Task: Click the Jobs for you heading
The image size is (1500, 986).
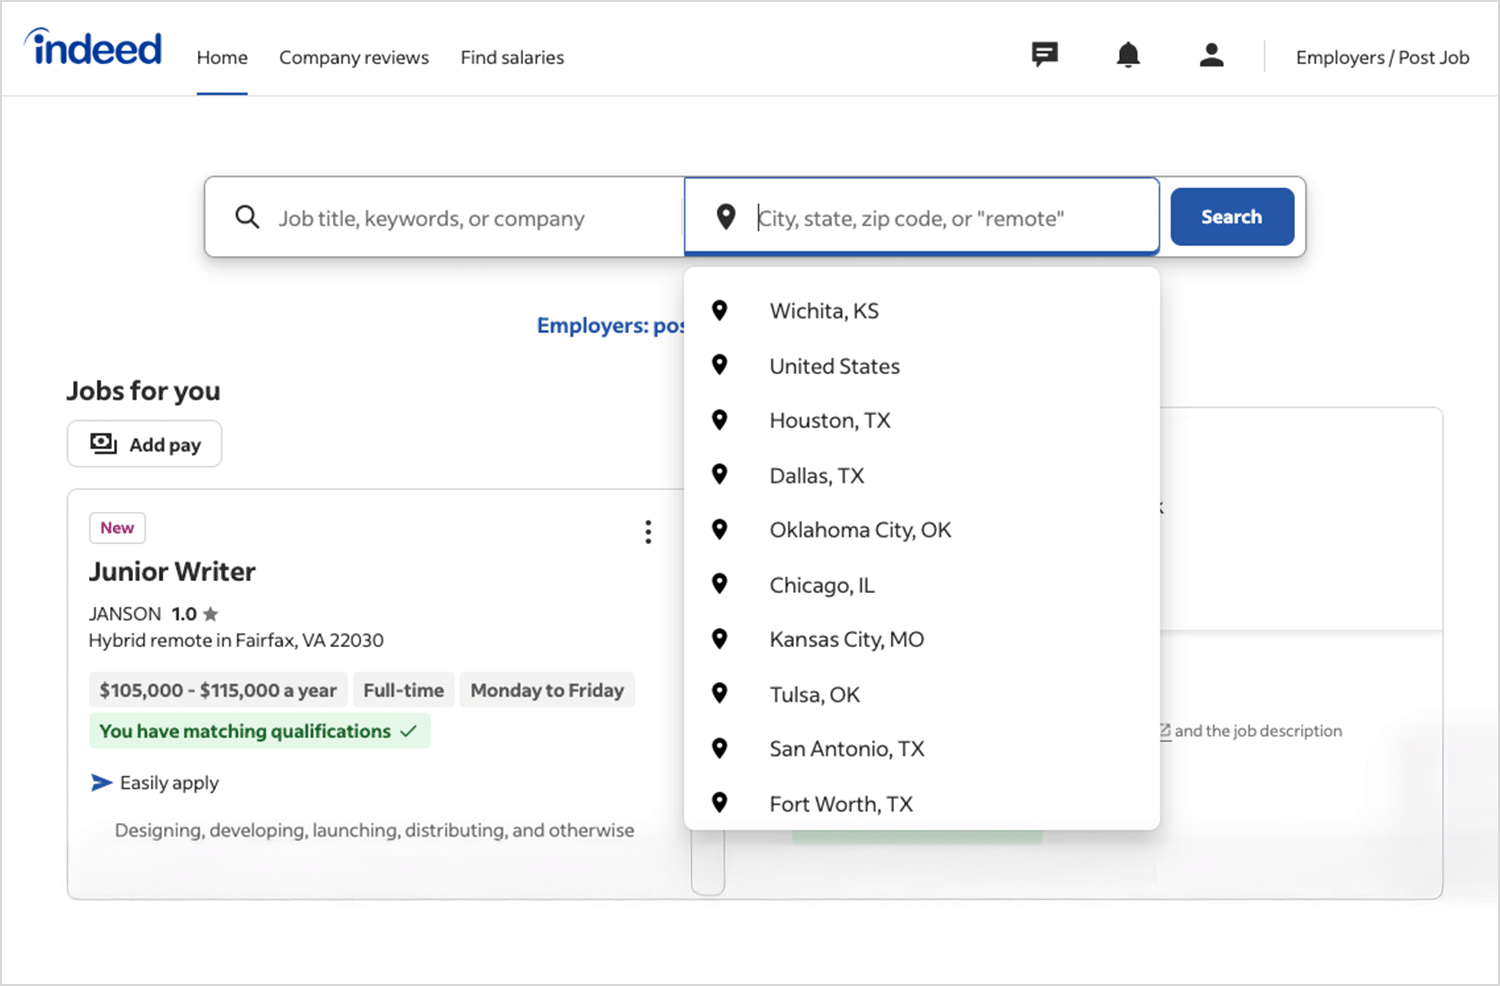Action: [143, 391]
